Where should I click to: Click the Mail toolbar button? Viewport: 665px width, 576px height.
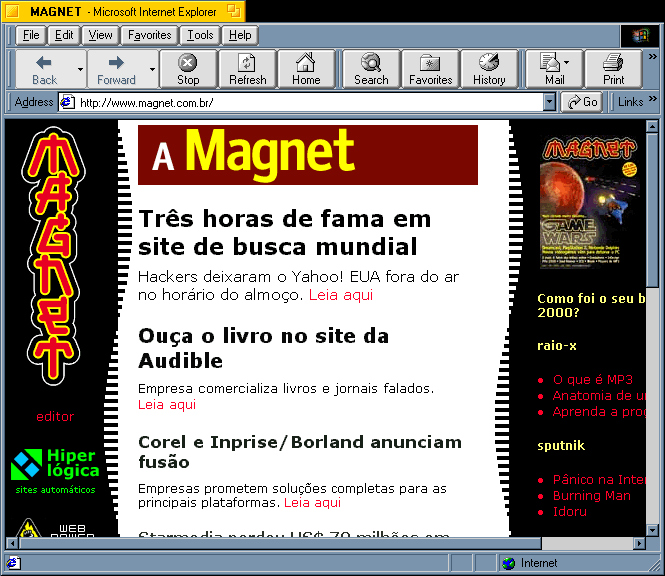tap(554, 69)
